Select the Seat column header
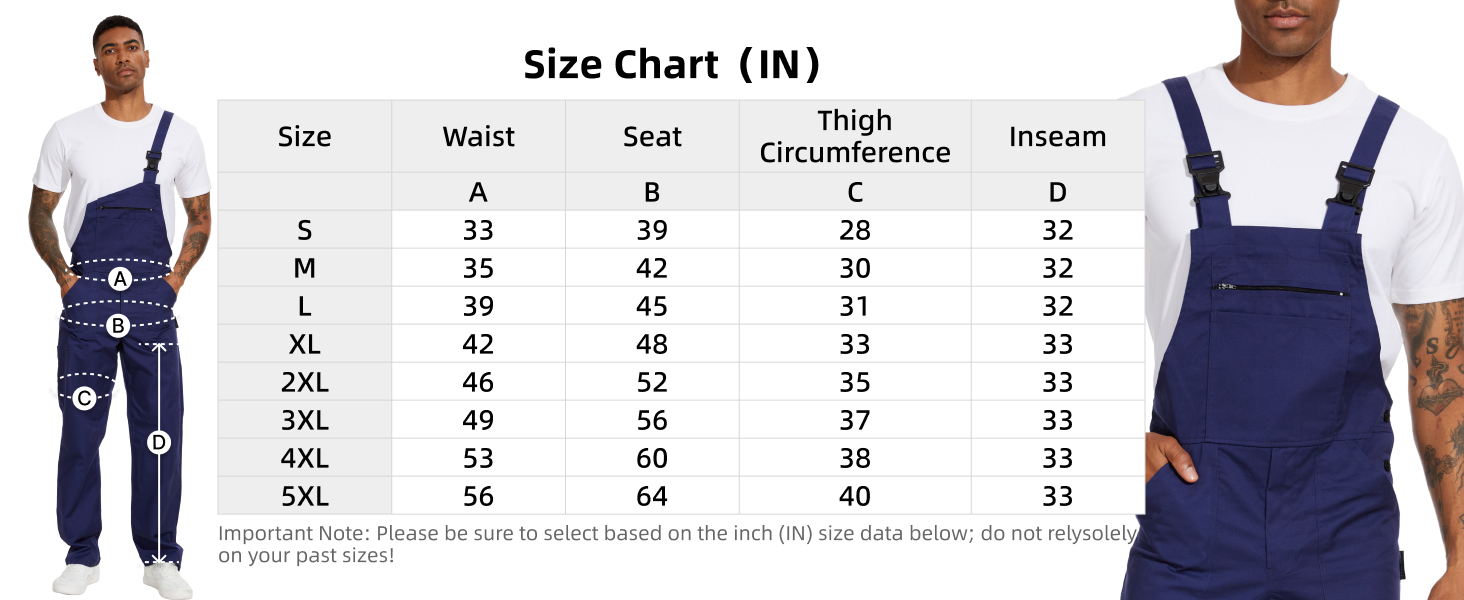The image size is (1464, 600). 652,137
